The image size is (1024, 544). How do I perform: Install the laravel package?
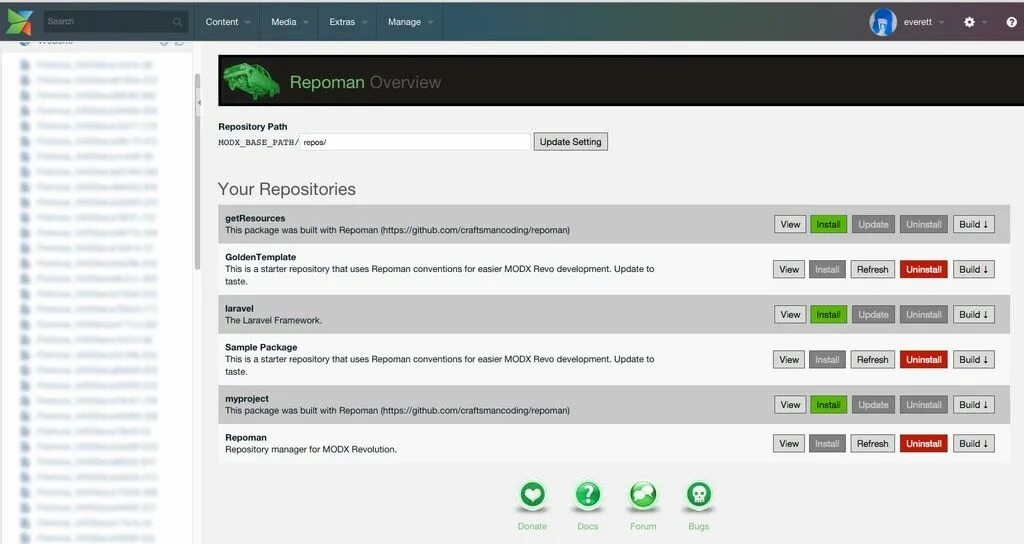coord(828,314)
